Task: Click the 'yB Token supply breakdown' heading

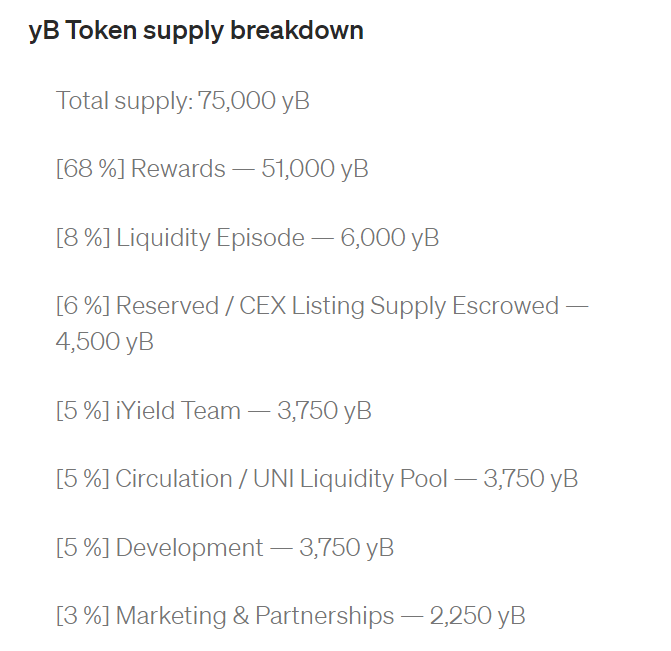Action: 196,31
